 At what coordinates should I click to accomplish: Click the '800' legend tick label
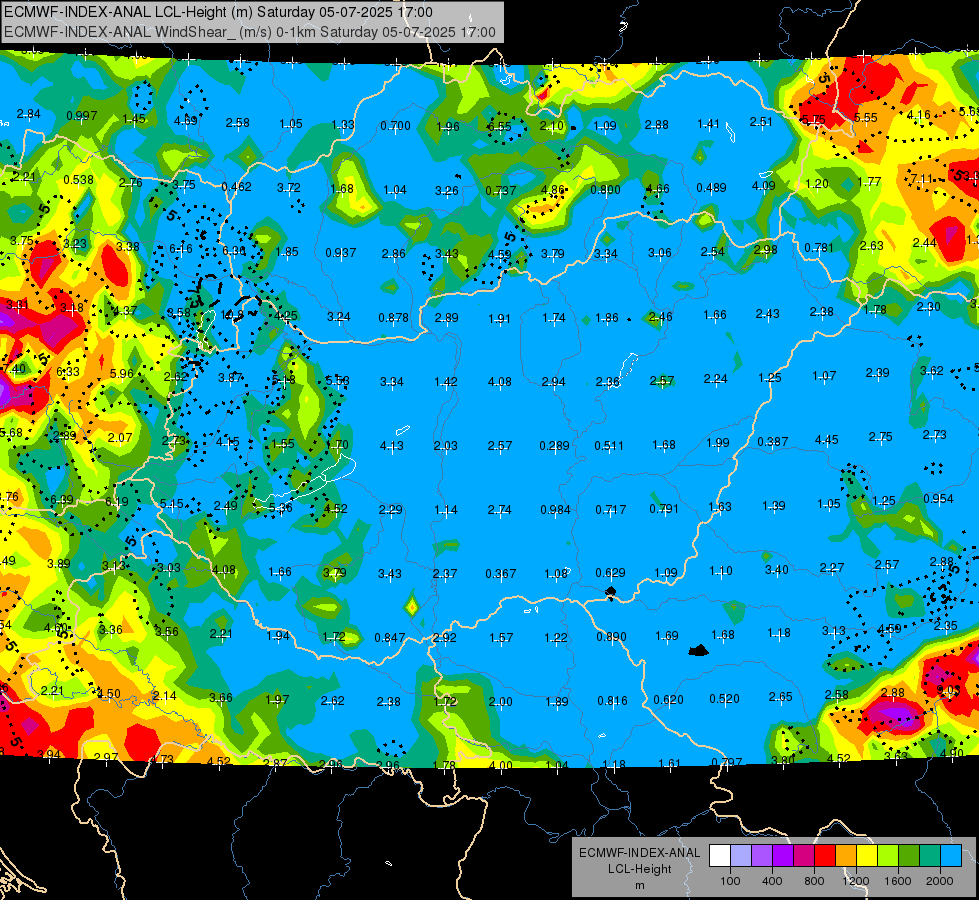pyautogui.click(x=814, y=881)
